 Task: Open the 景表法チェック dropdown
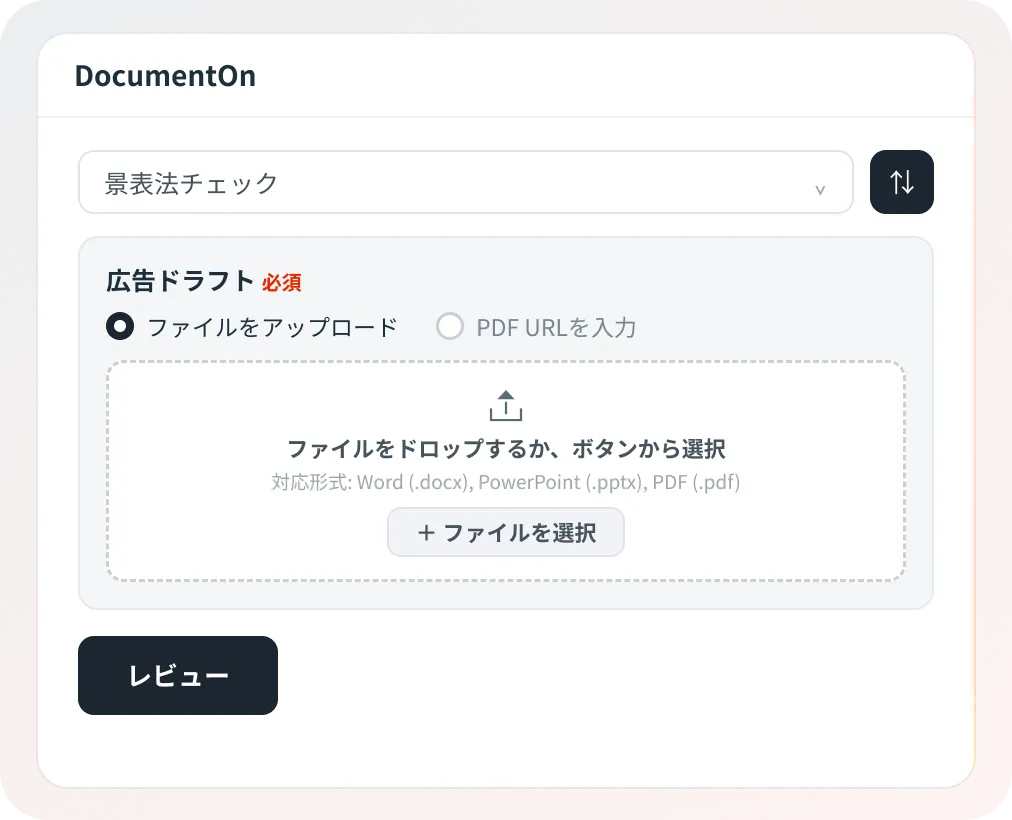465,183
